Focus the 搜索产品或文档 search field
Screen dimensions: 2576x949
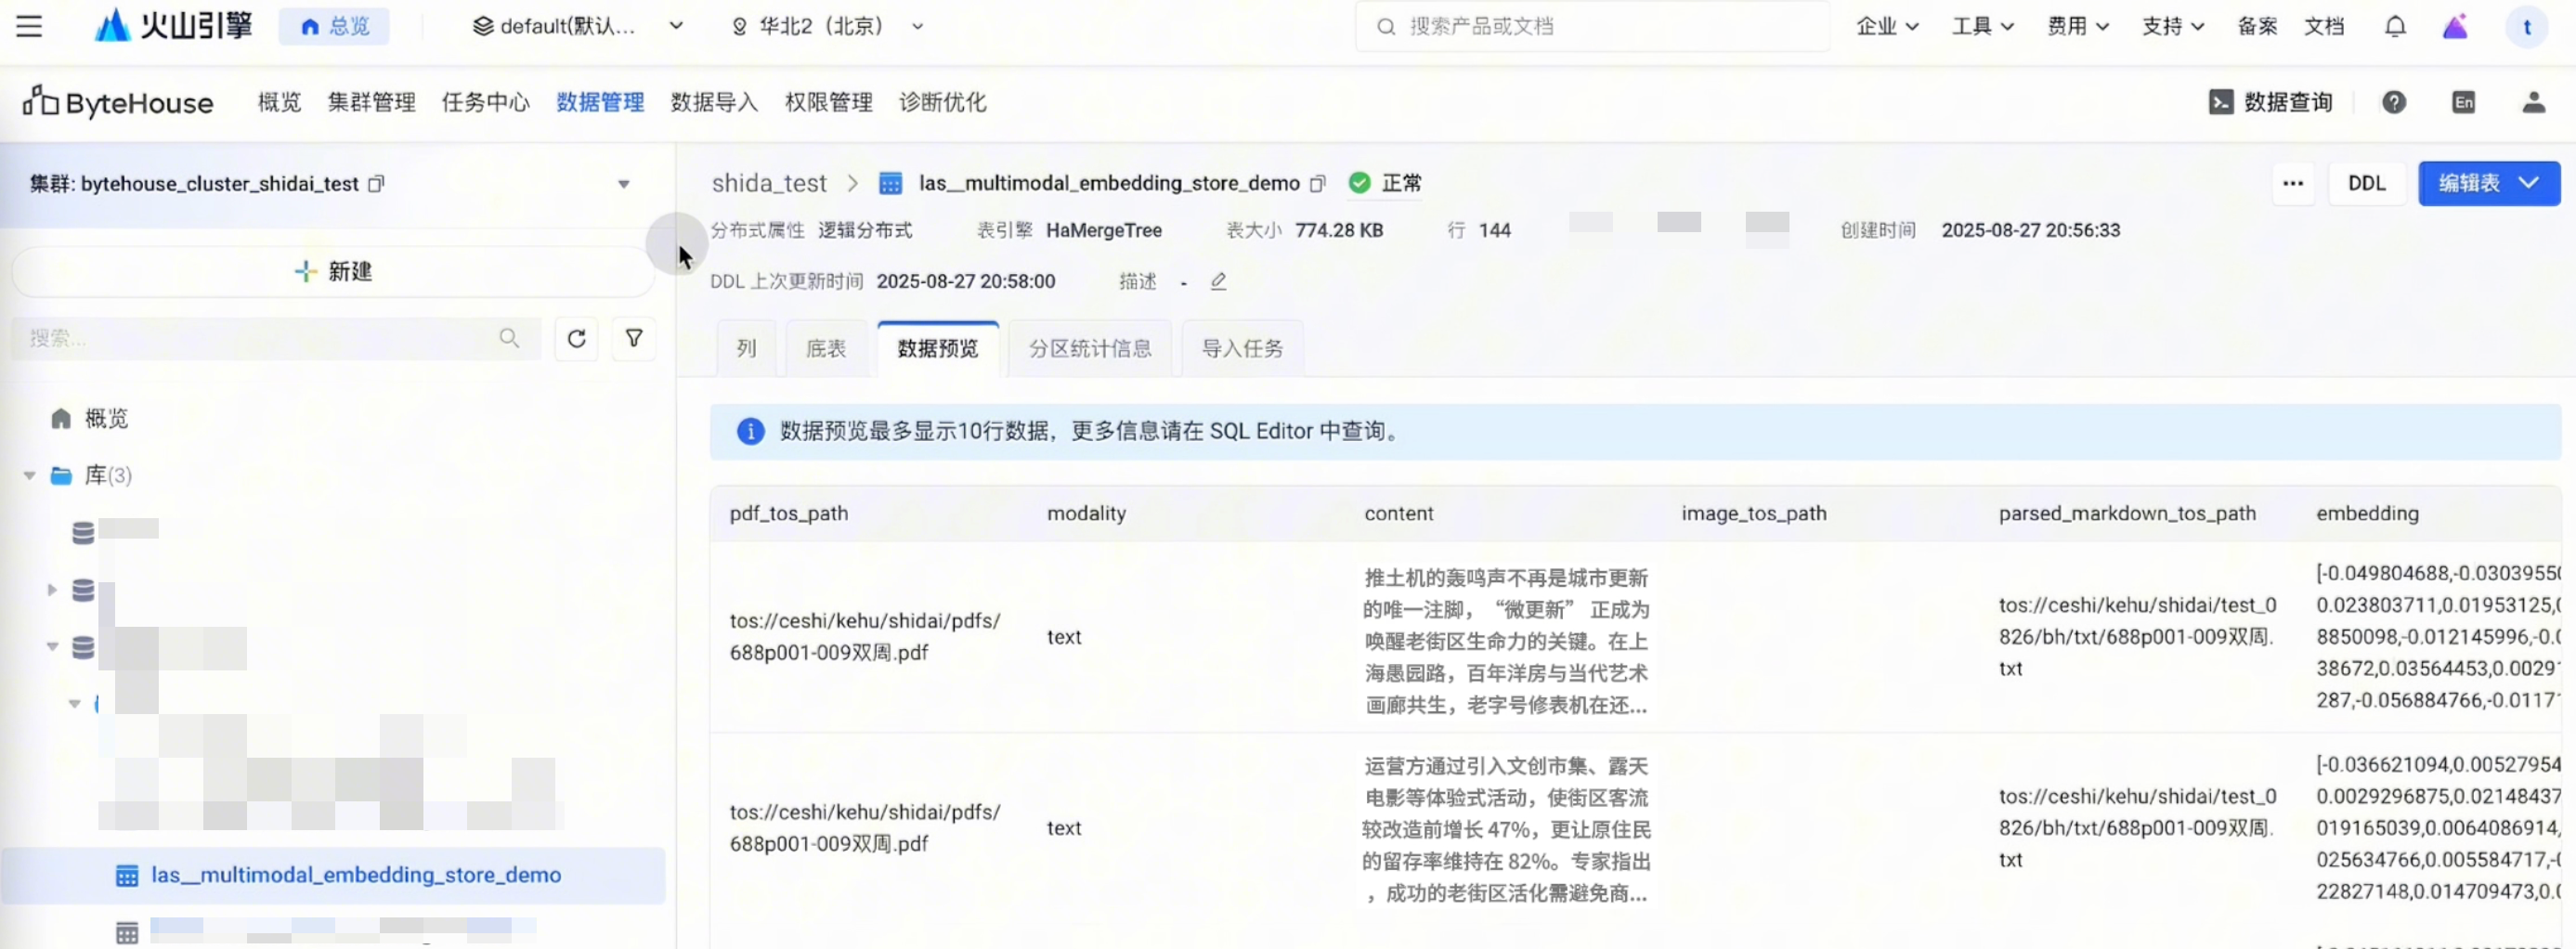pos(1592,26)
